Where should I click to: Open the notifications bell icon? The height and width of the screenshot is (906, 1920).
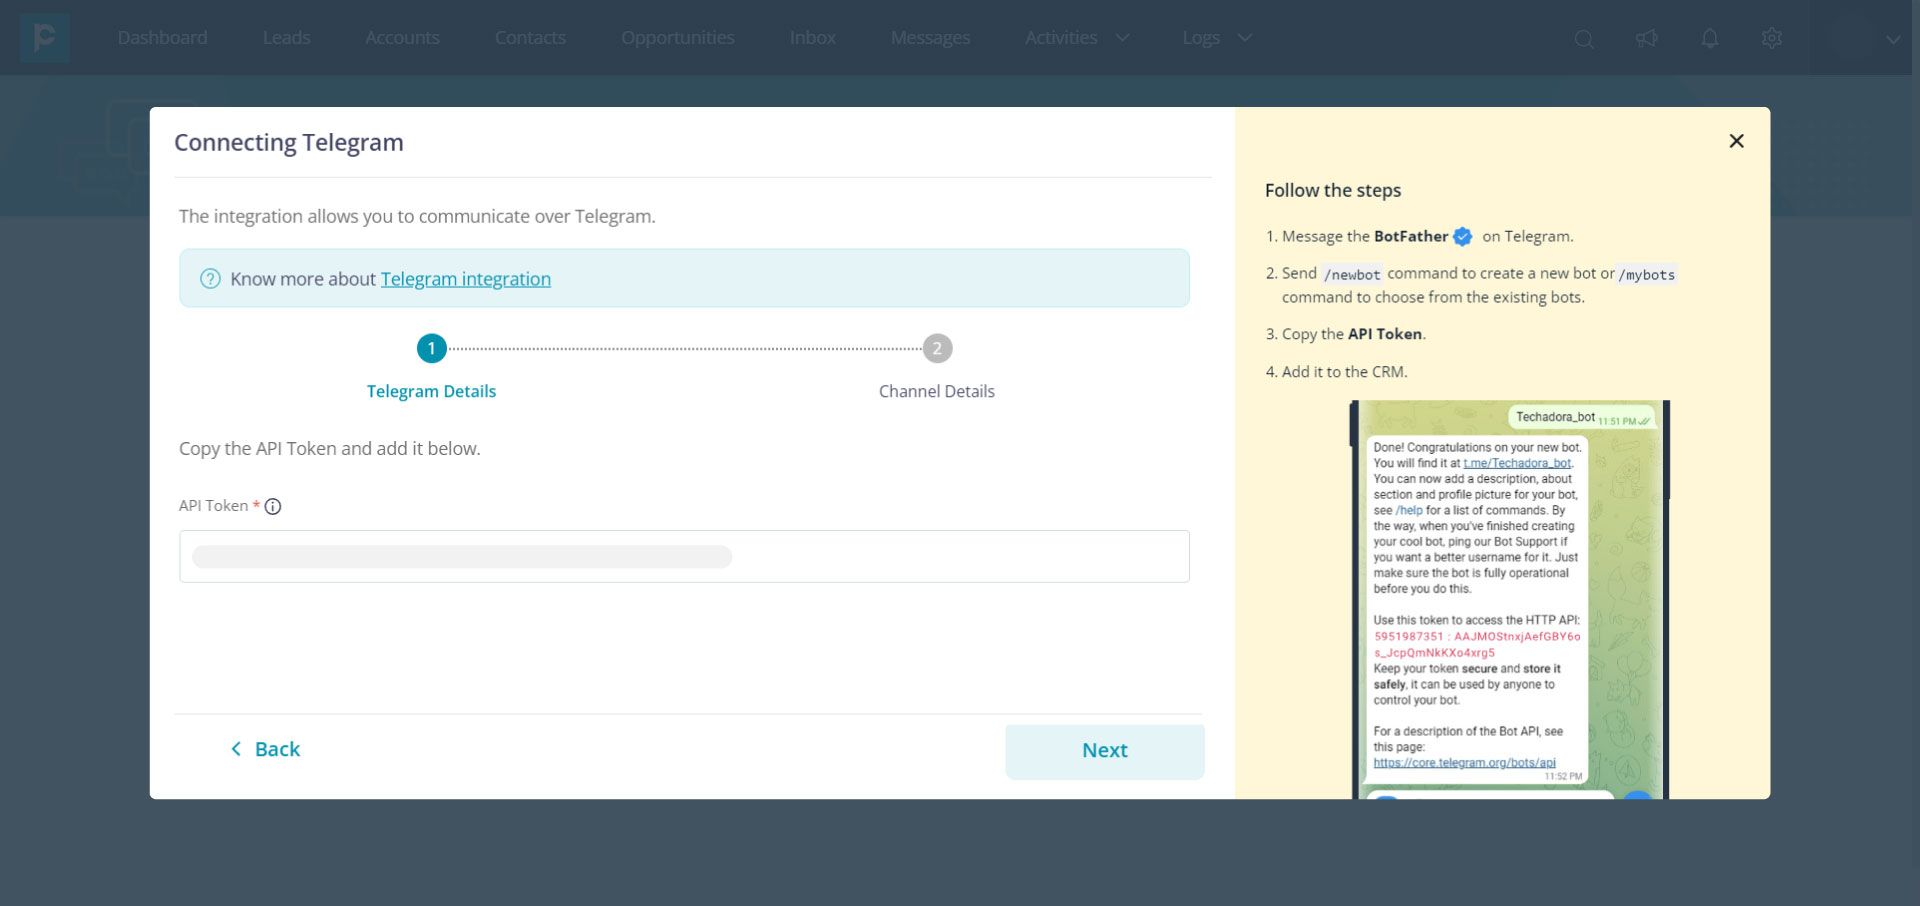point(1710,38)
